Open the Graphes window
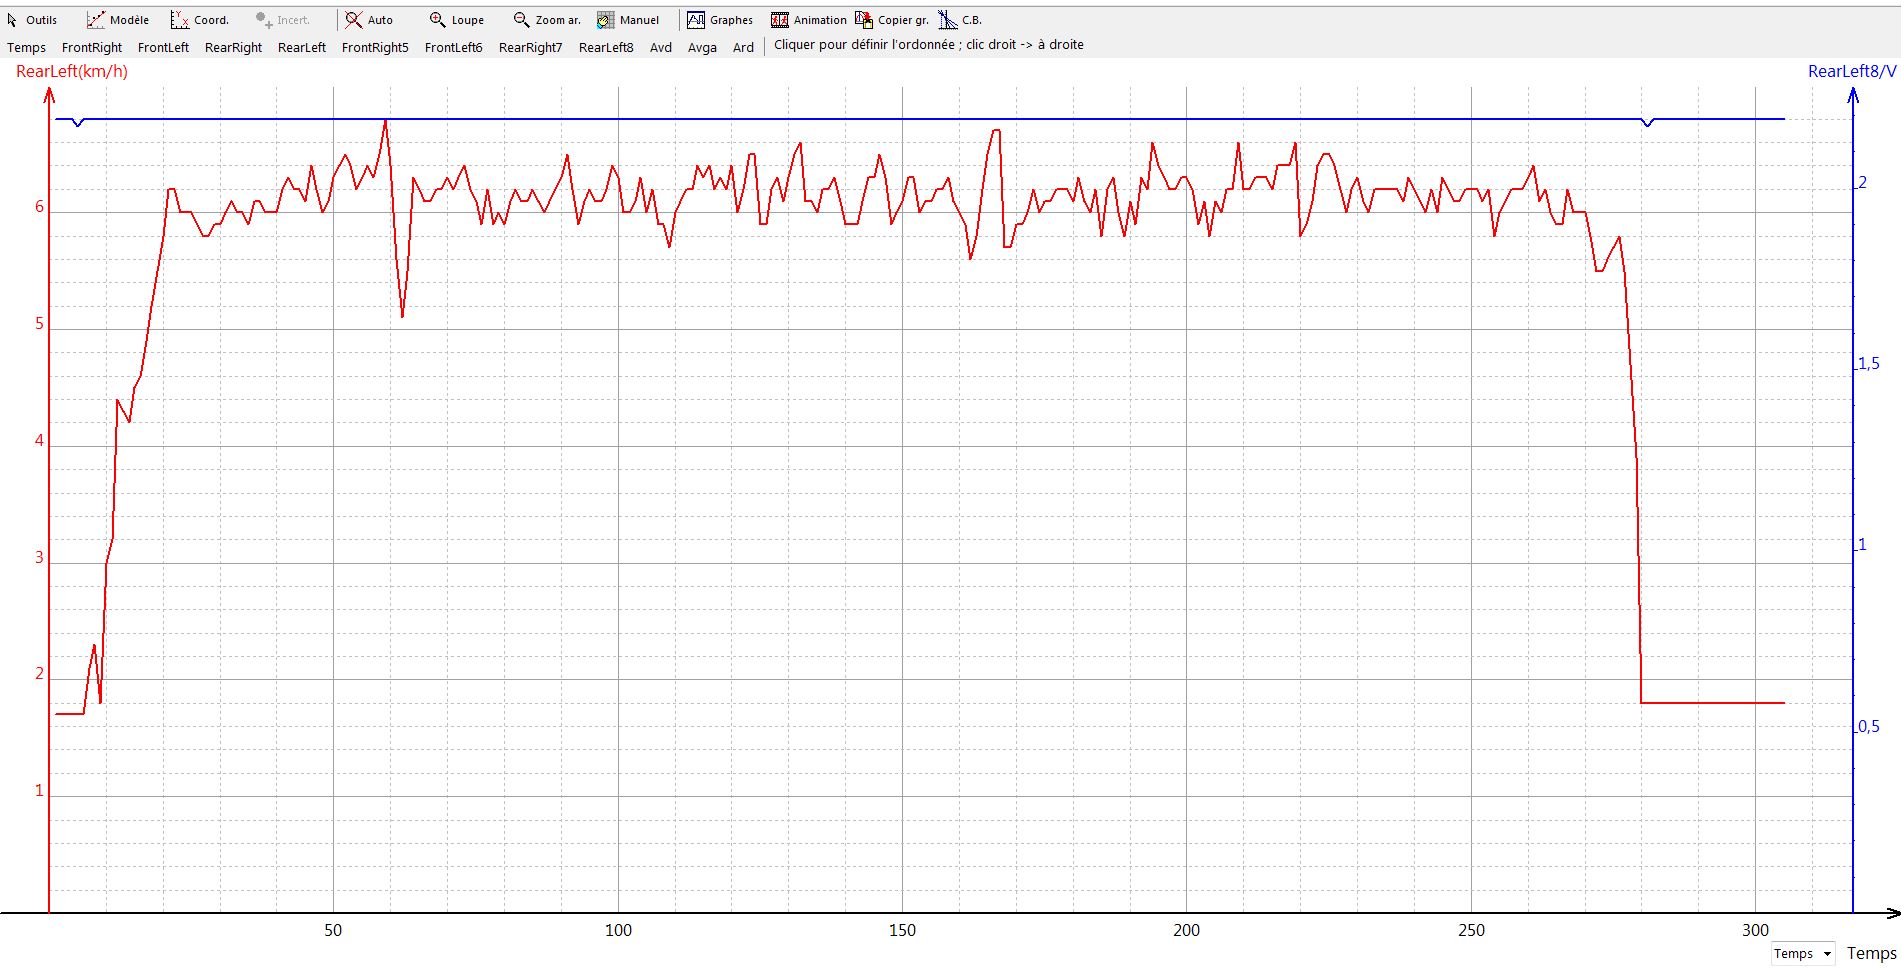Screen dimensions: 1901x969 pyautogui.click(x=720, y=20)
